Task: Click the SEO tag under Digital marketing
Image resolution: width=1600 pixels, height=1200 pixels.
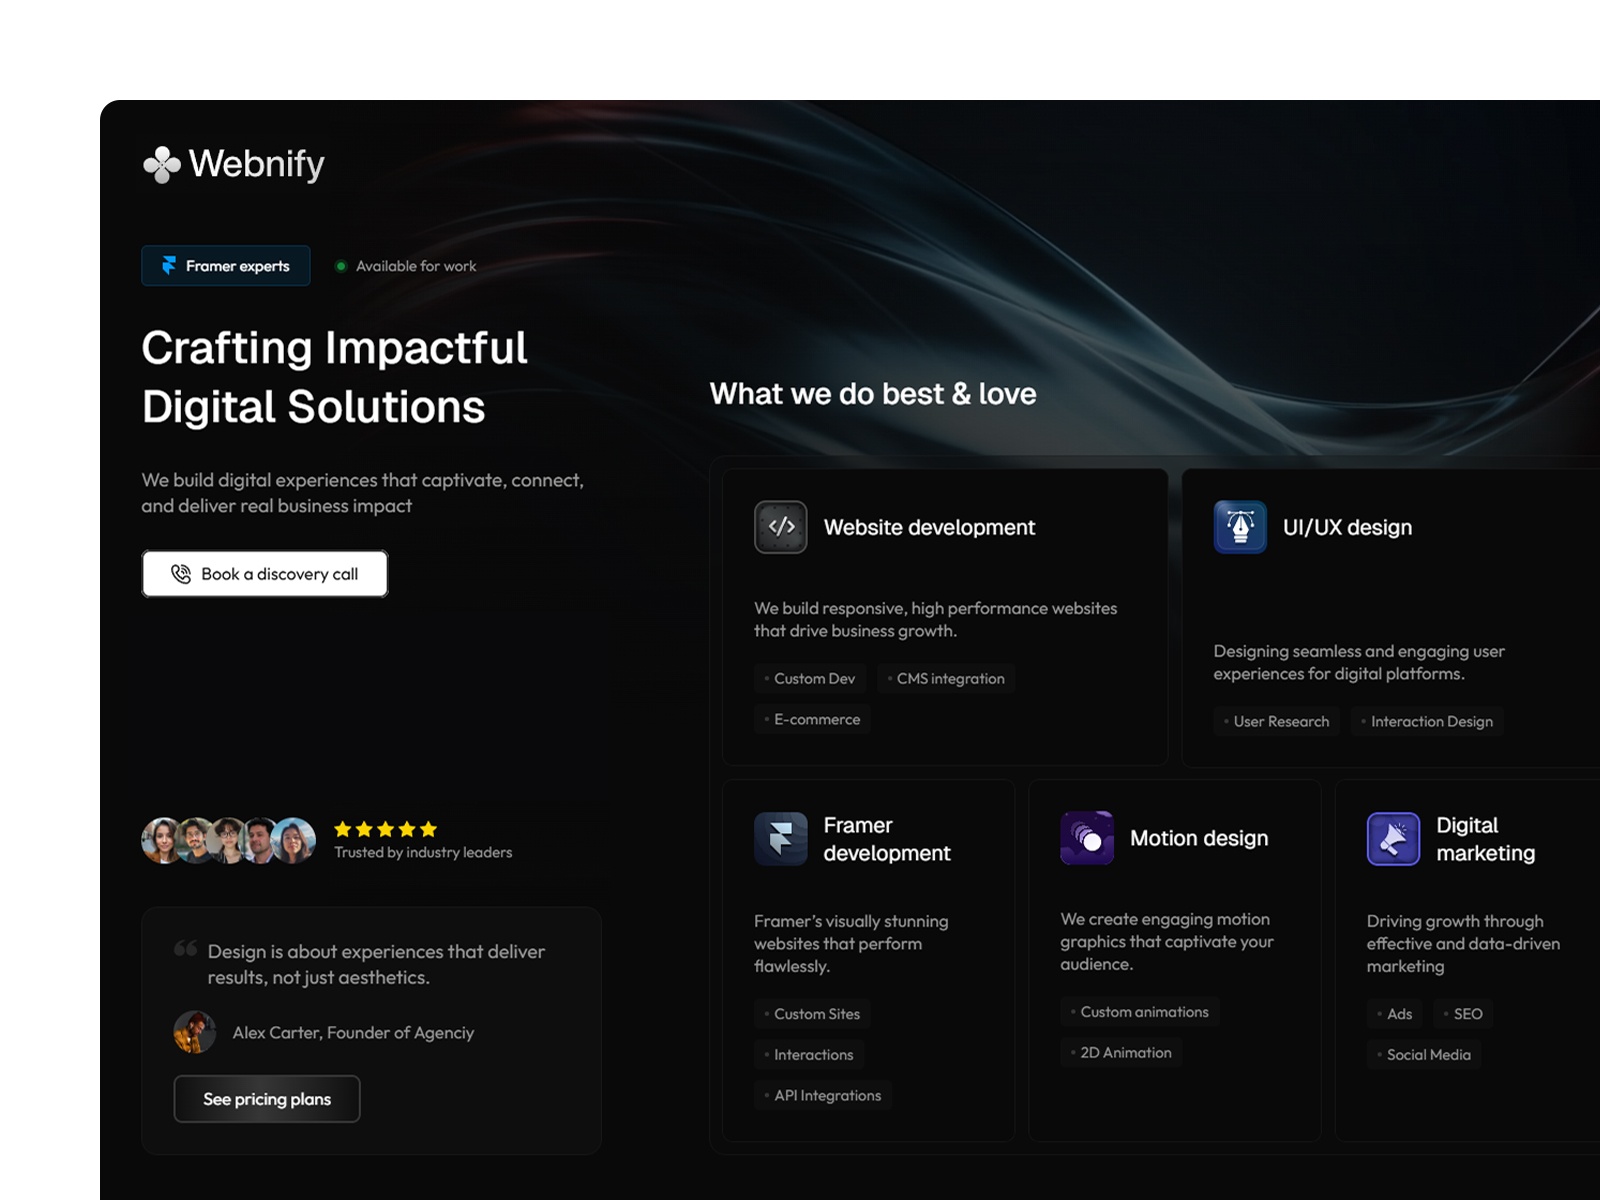Action: point(1464,1014)
